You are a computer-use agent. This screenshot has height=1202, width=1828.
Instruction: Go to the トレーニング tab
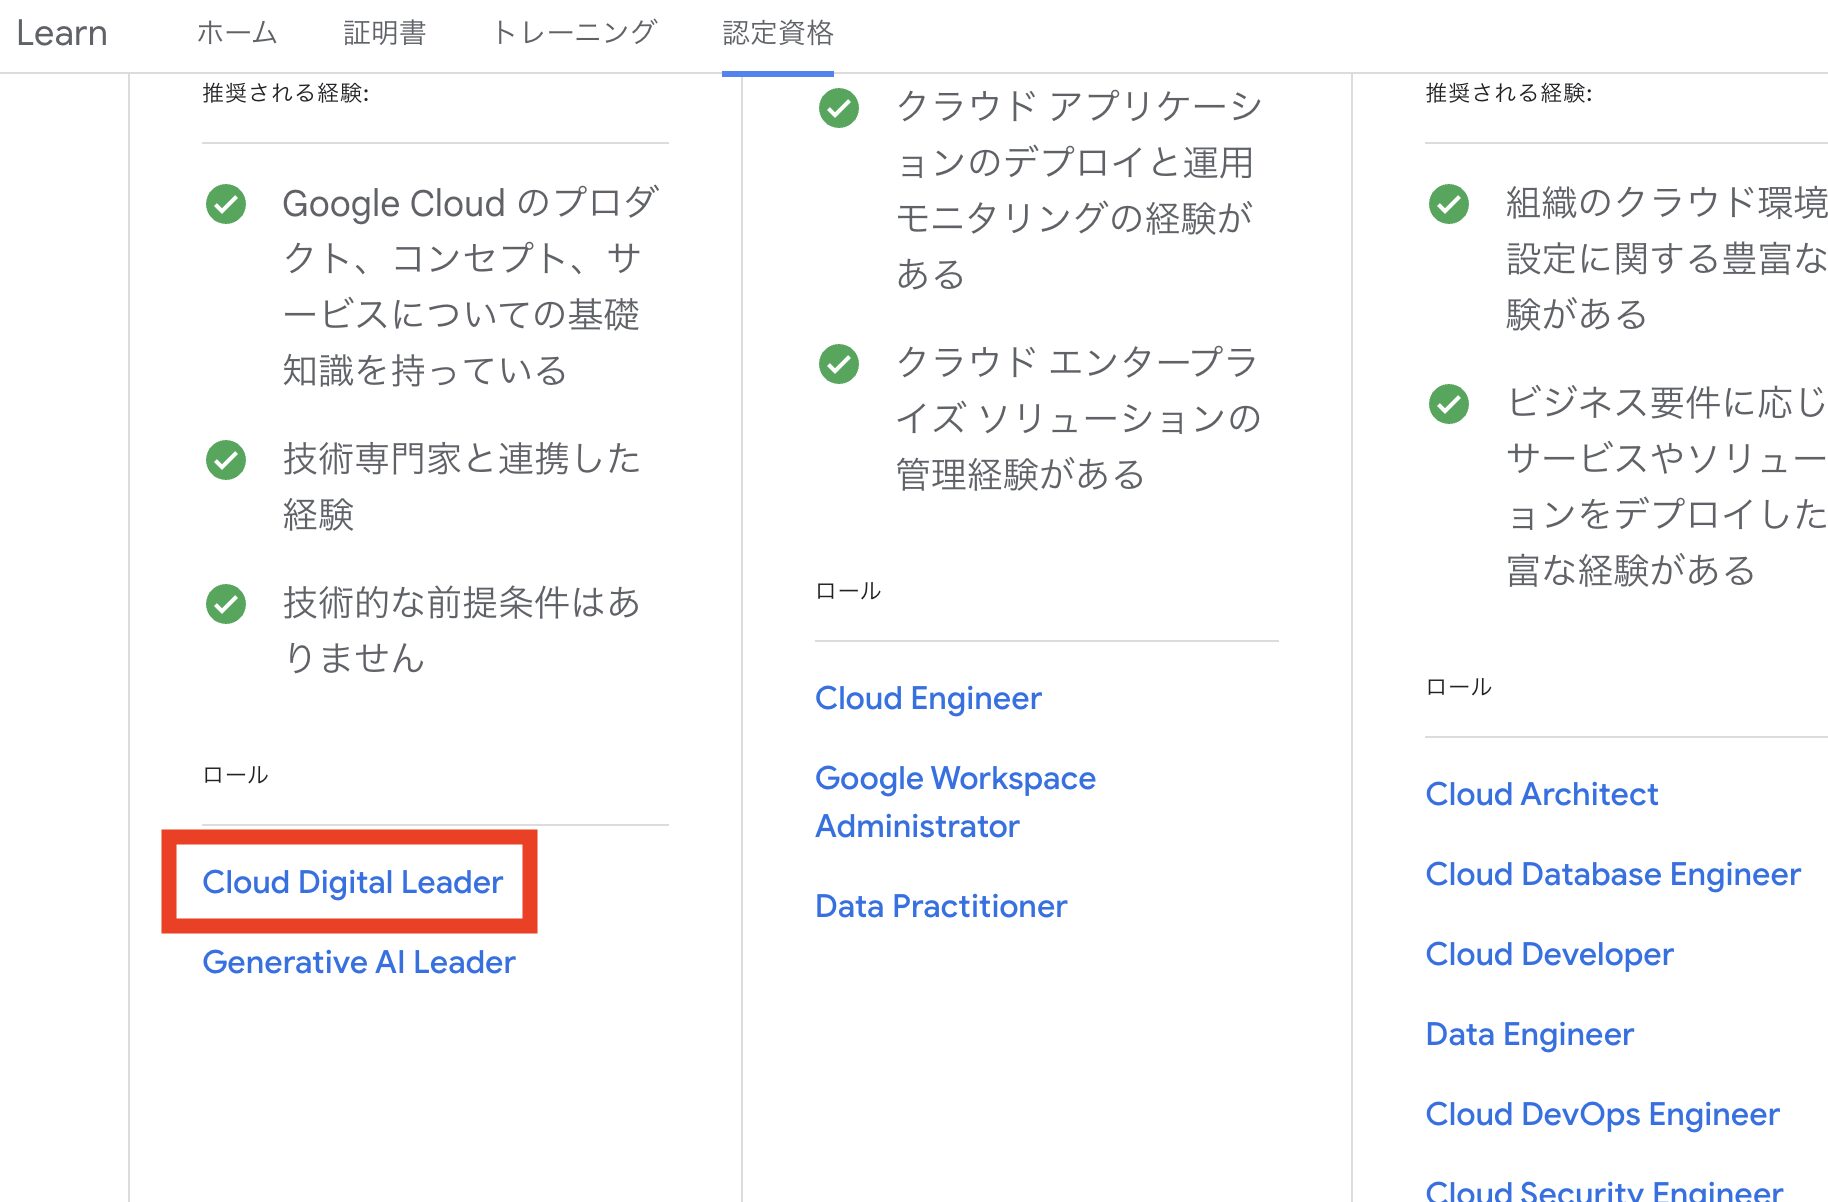click(x=575, y=33)
